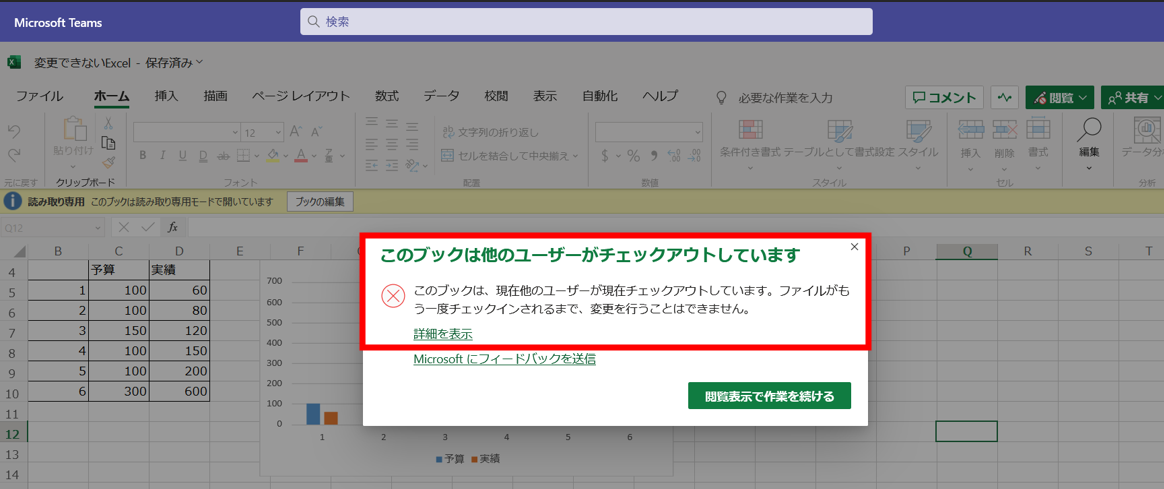Apply percent style format

point(633,156)
